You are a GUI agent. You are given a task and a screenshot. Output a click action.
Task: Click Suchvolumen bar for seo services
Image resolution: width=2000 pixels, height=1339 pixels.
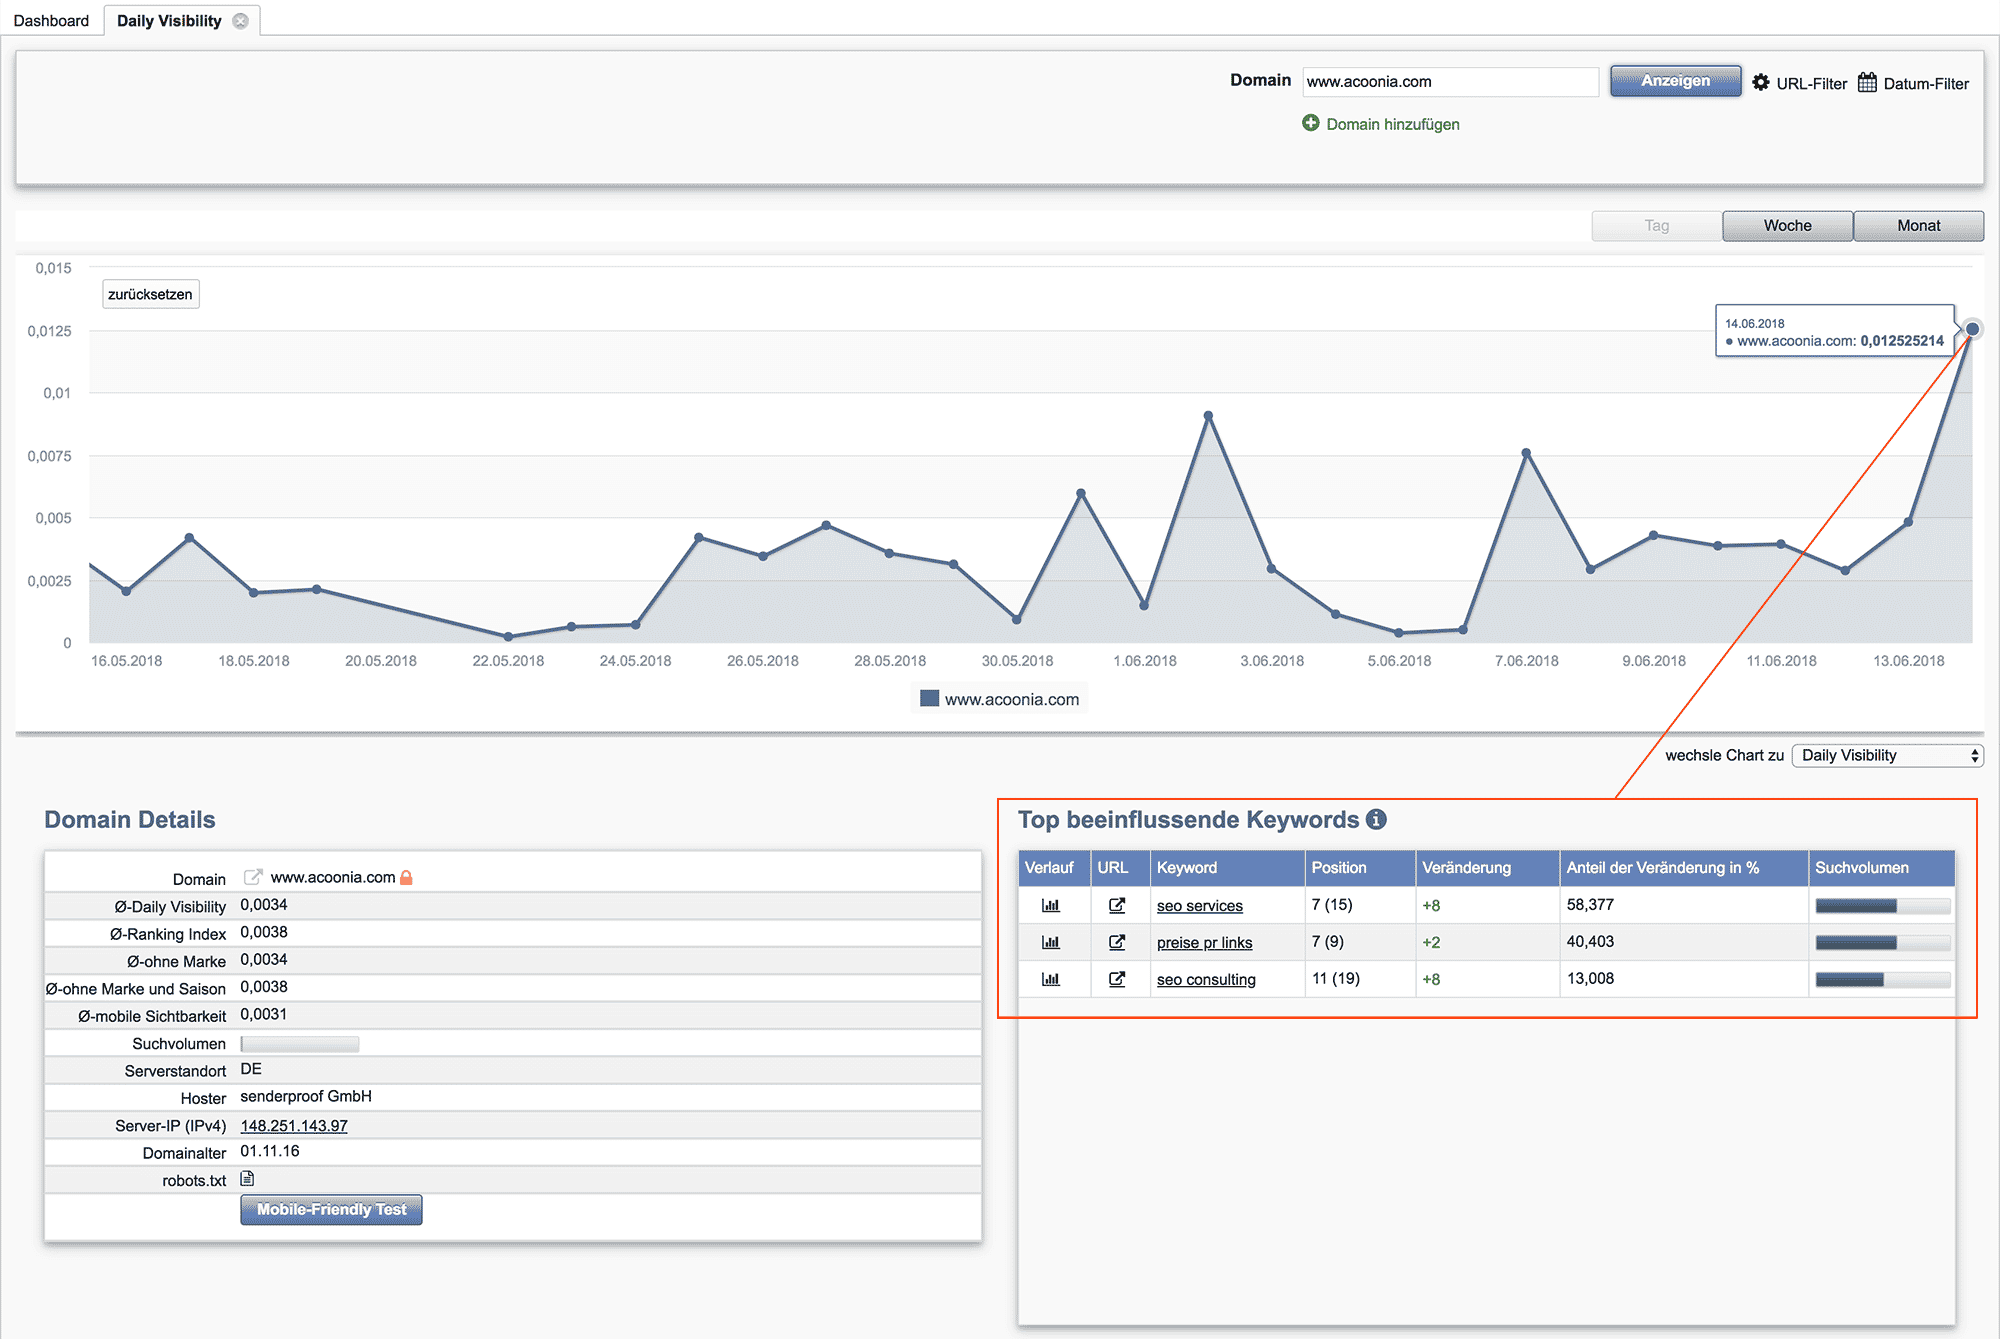tap(1882, 906)
